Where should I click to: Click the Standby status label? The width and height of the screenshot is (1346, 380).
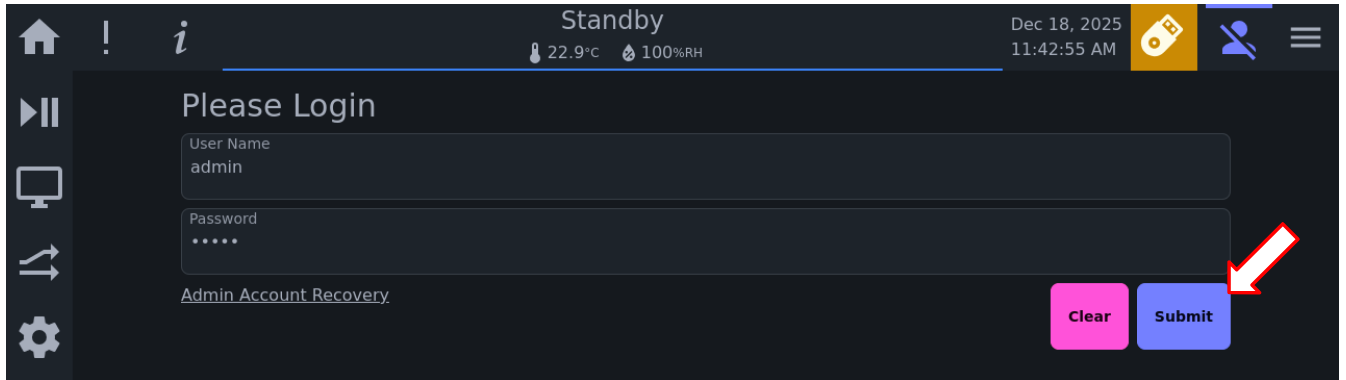[x=612, y=20]
